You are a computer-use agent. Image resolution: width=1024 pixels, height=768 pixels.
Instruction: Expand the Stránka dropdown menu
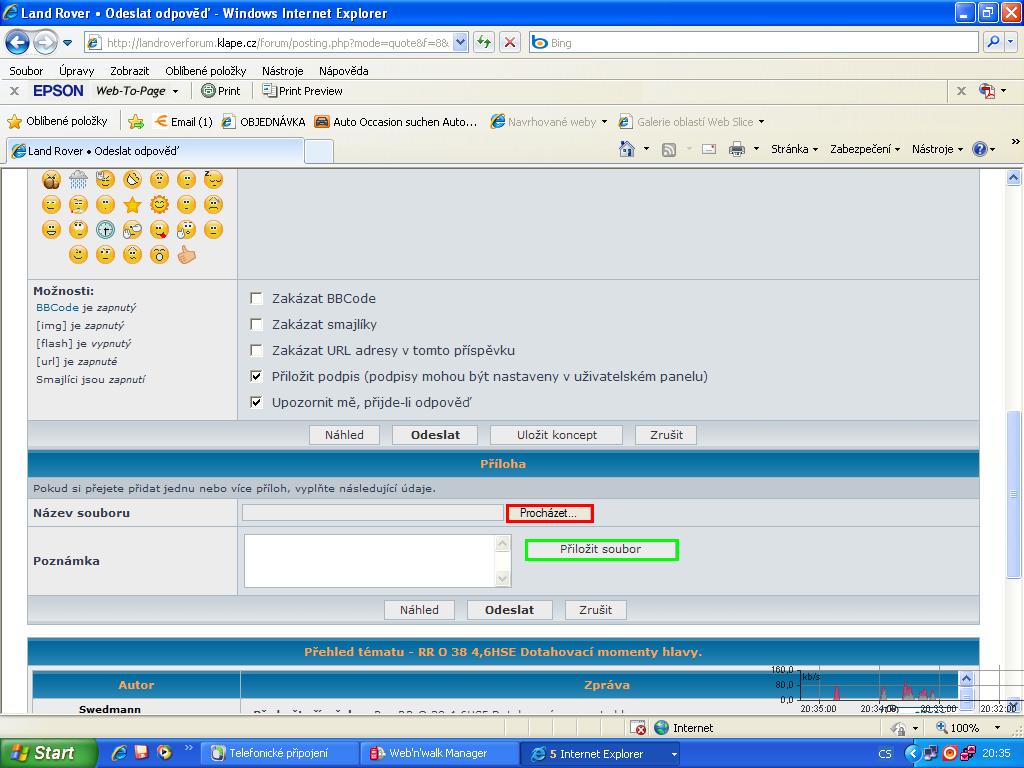794,149
